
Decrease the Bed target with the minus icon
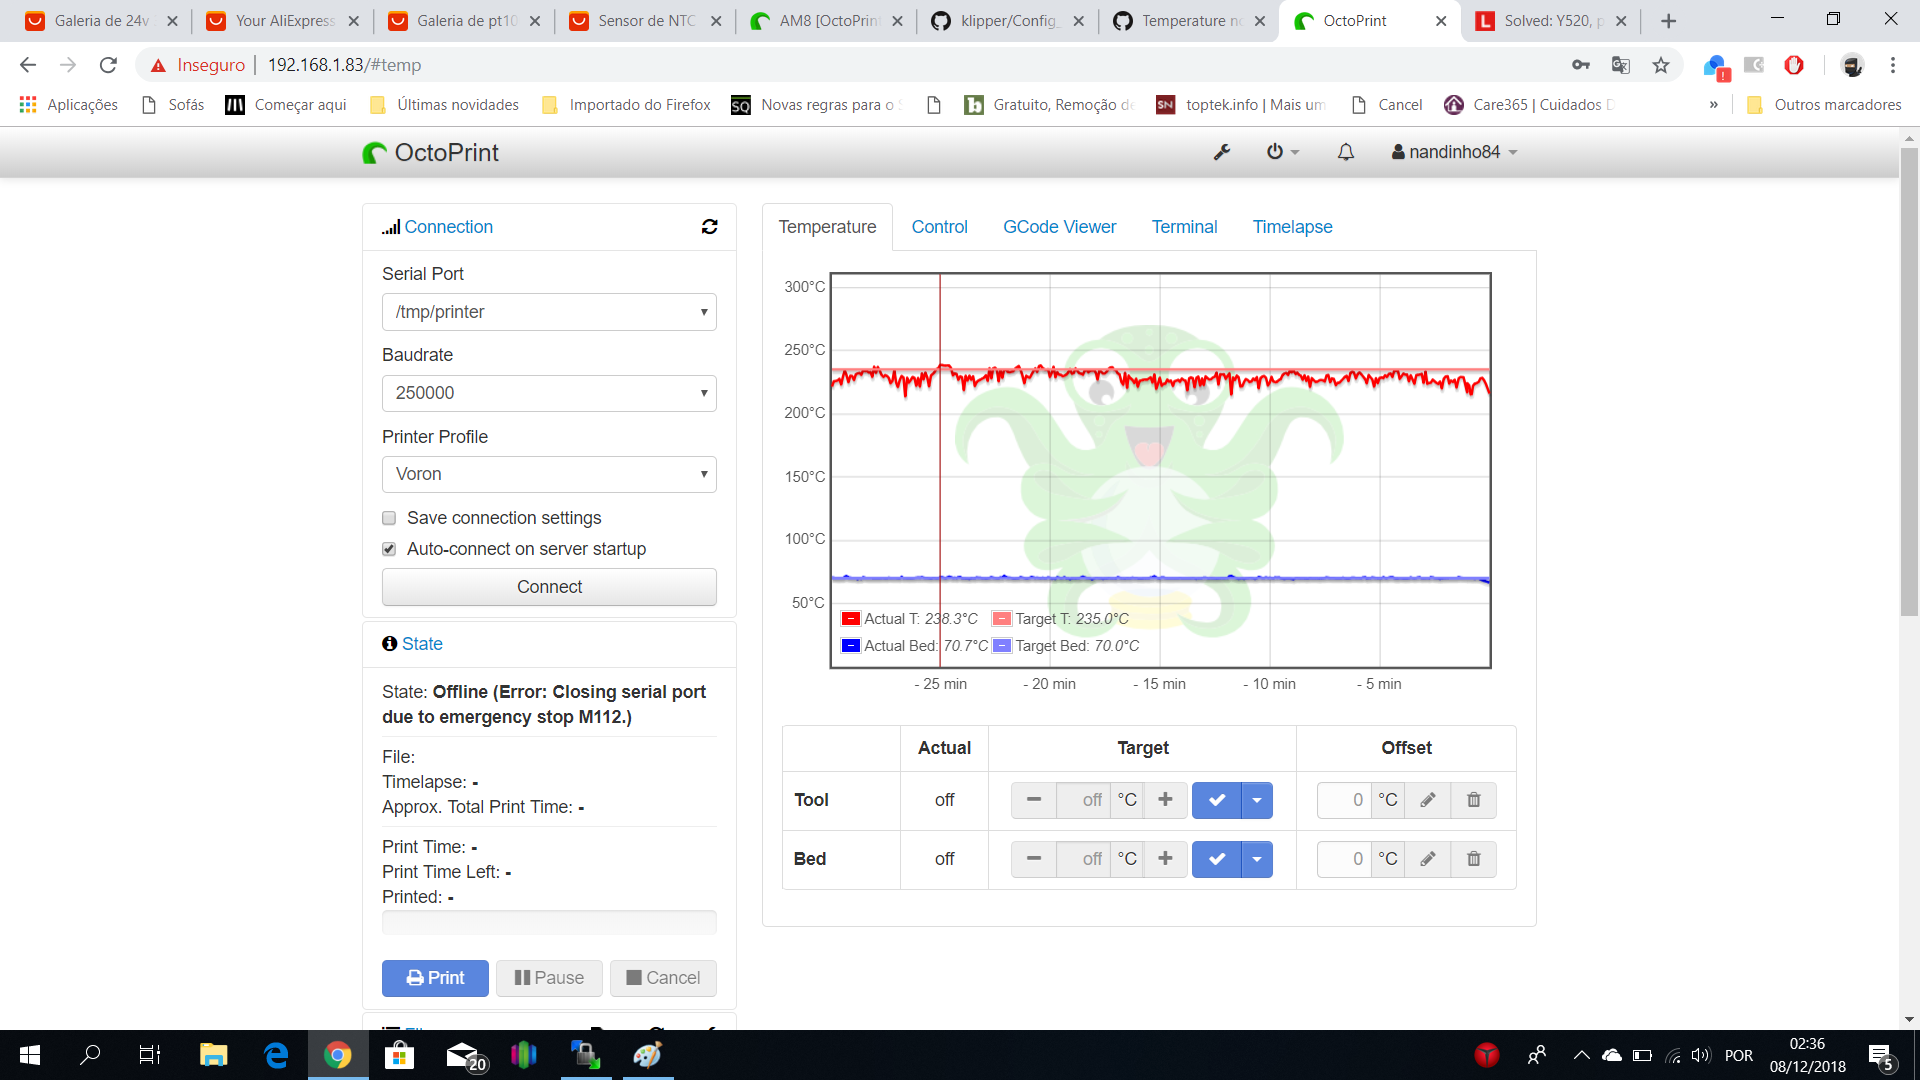(1034, 859)
